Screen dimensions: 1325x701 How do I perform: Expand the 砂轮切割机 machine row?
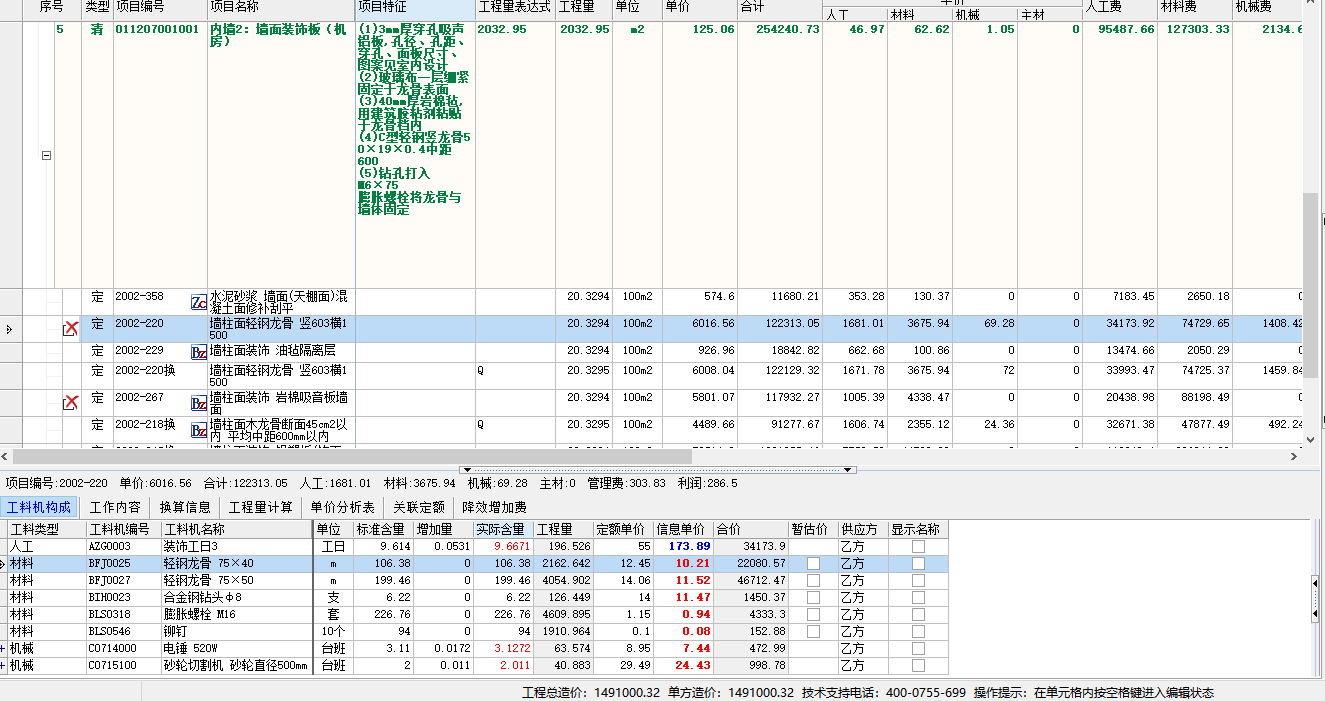[x=3, y=665]
